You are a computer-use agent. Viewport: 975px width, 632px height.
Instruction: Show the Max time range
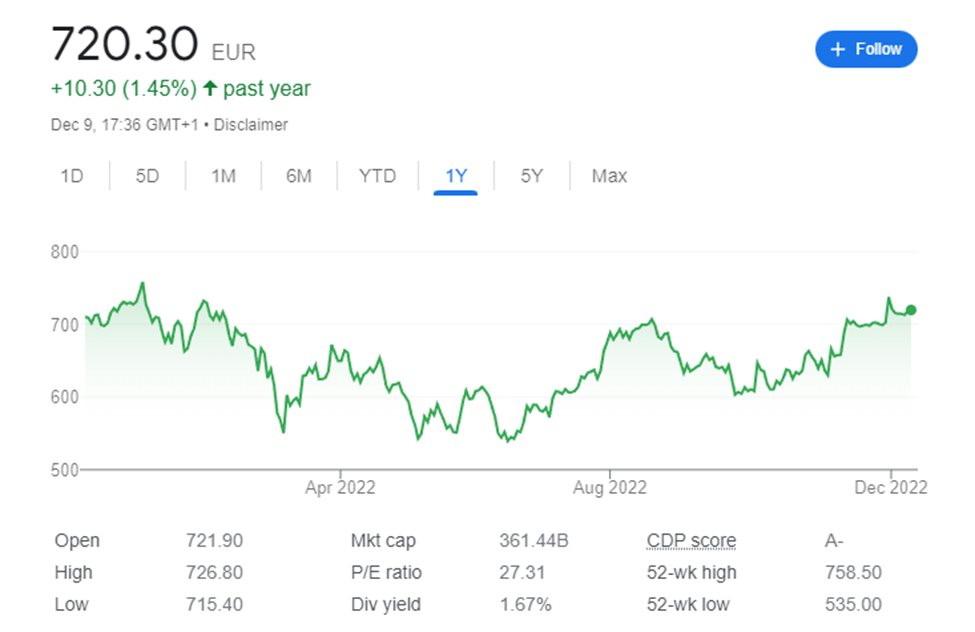pos(609,176)
